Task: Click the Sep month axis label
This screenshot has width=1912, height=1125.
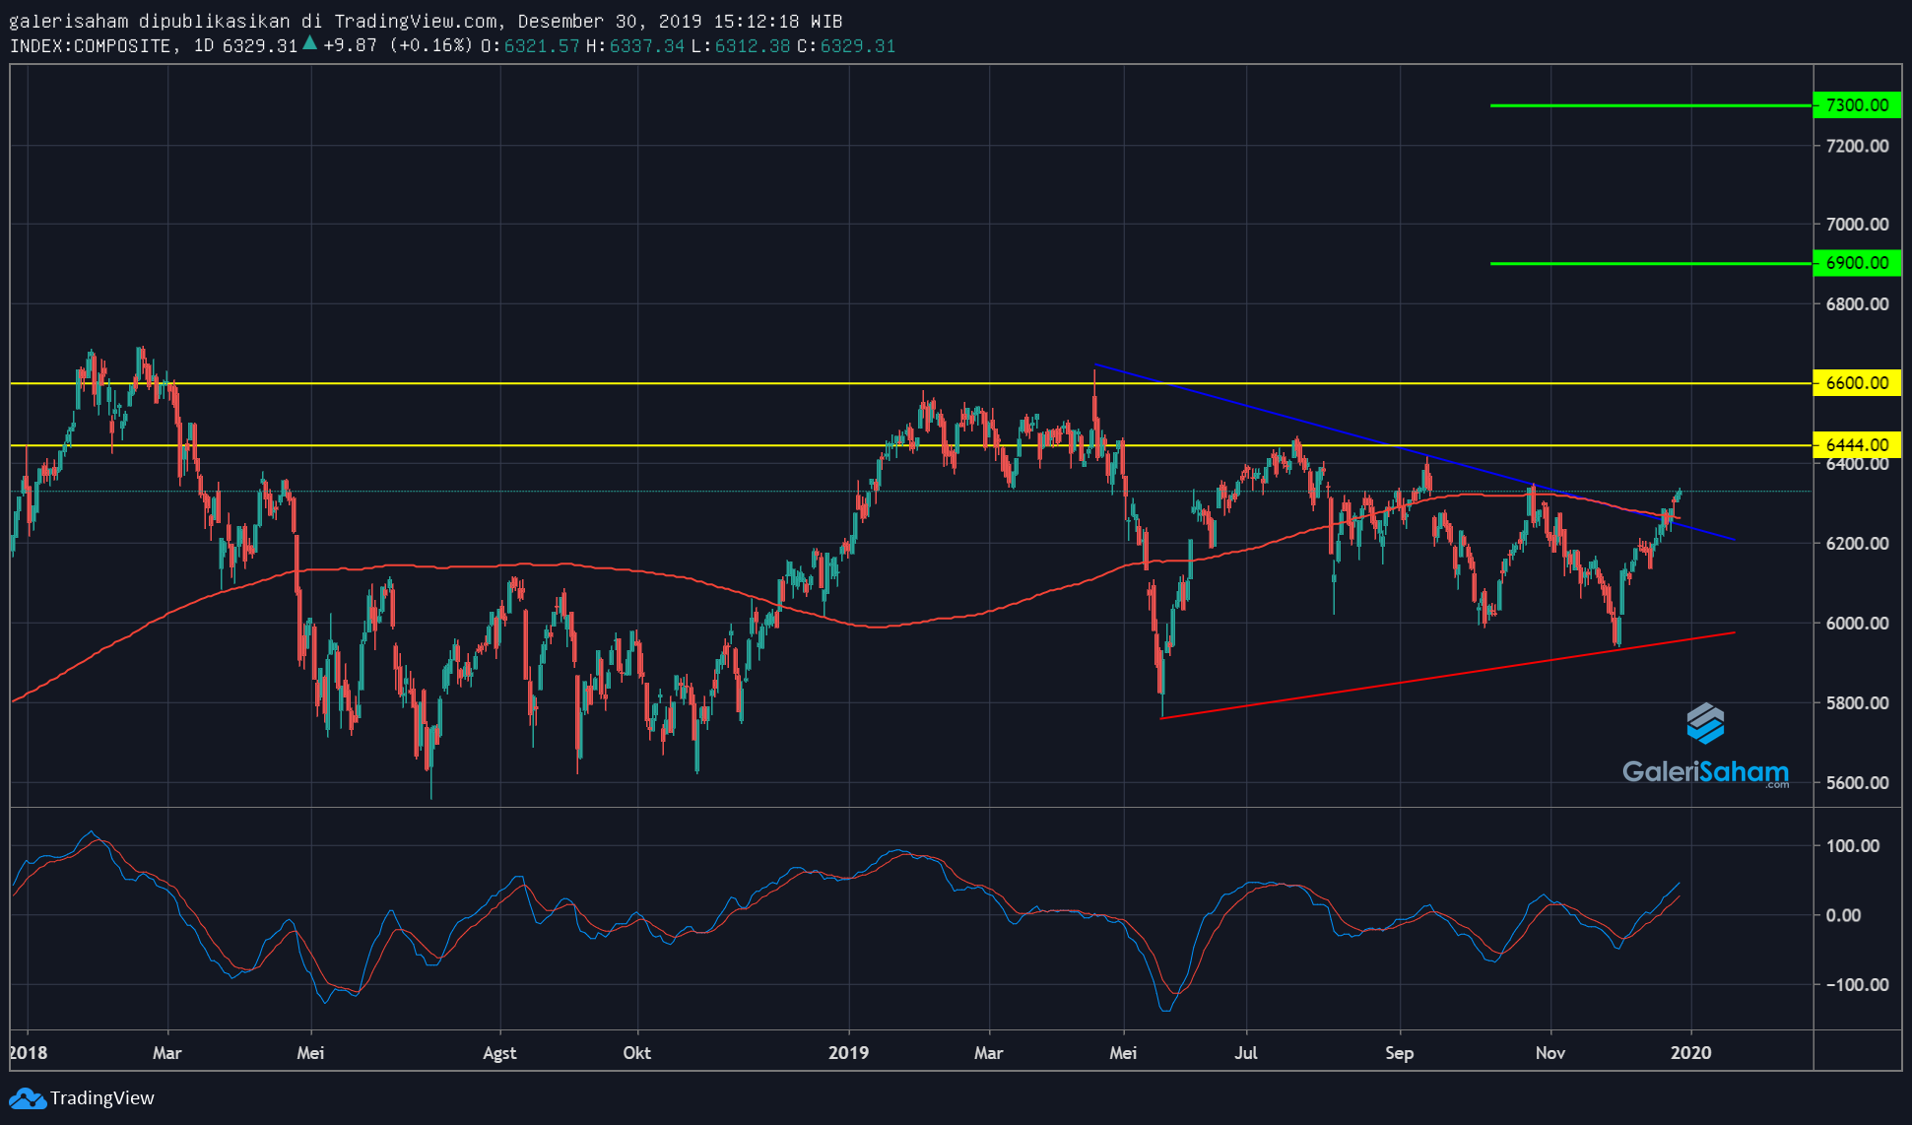Action: (x=1399, y=1053)
